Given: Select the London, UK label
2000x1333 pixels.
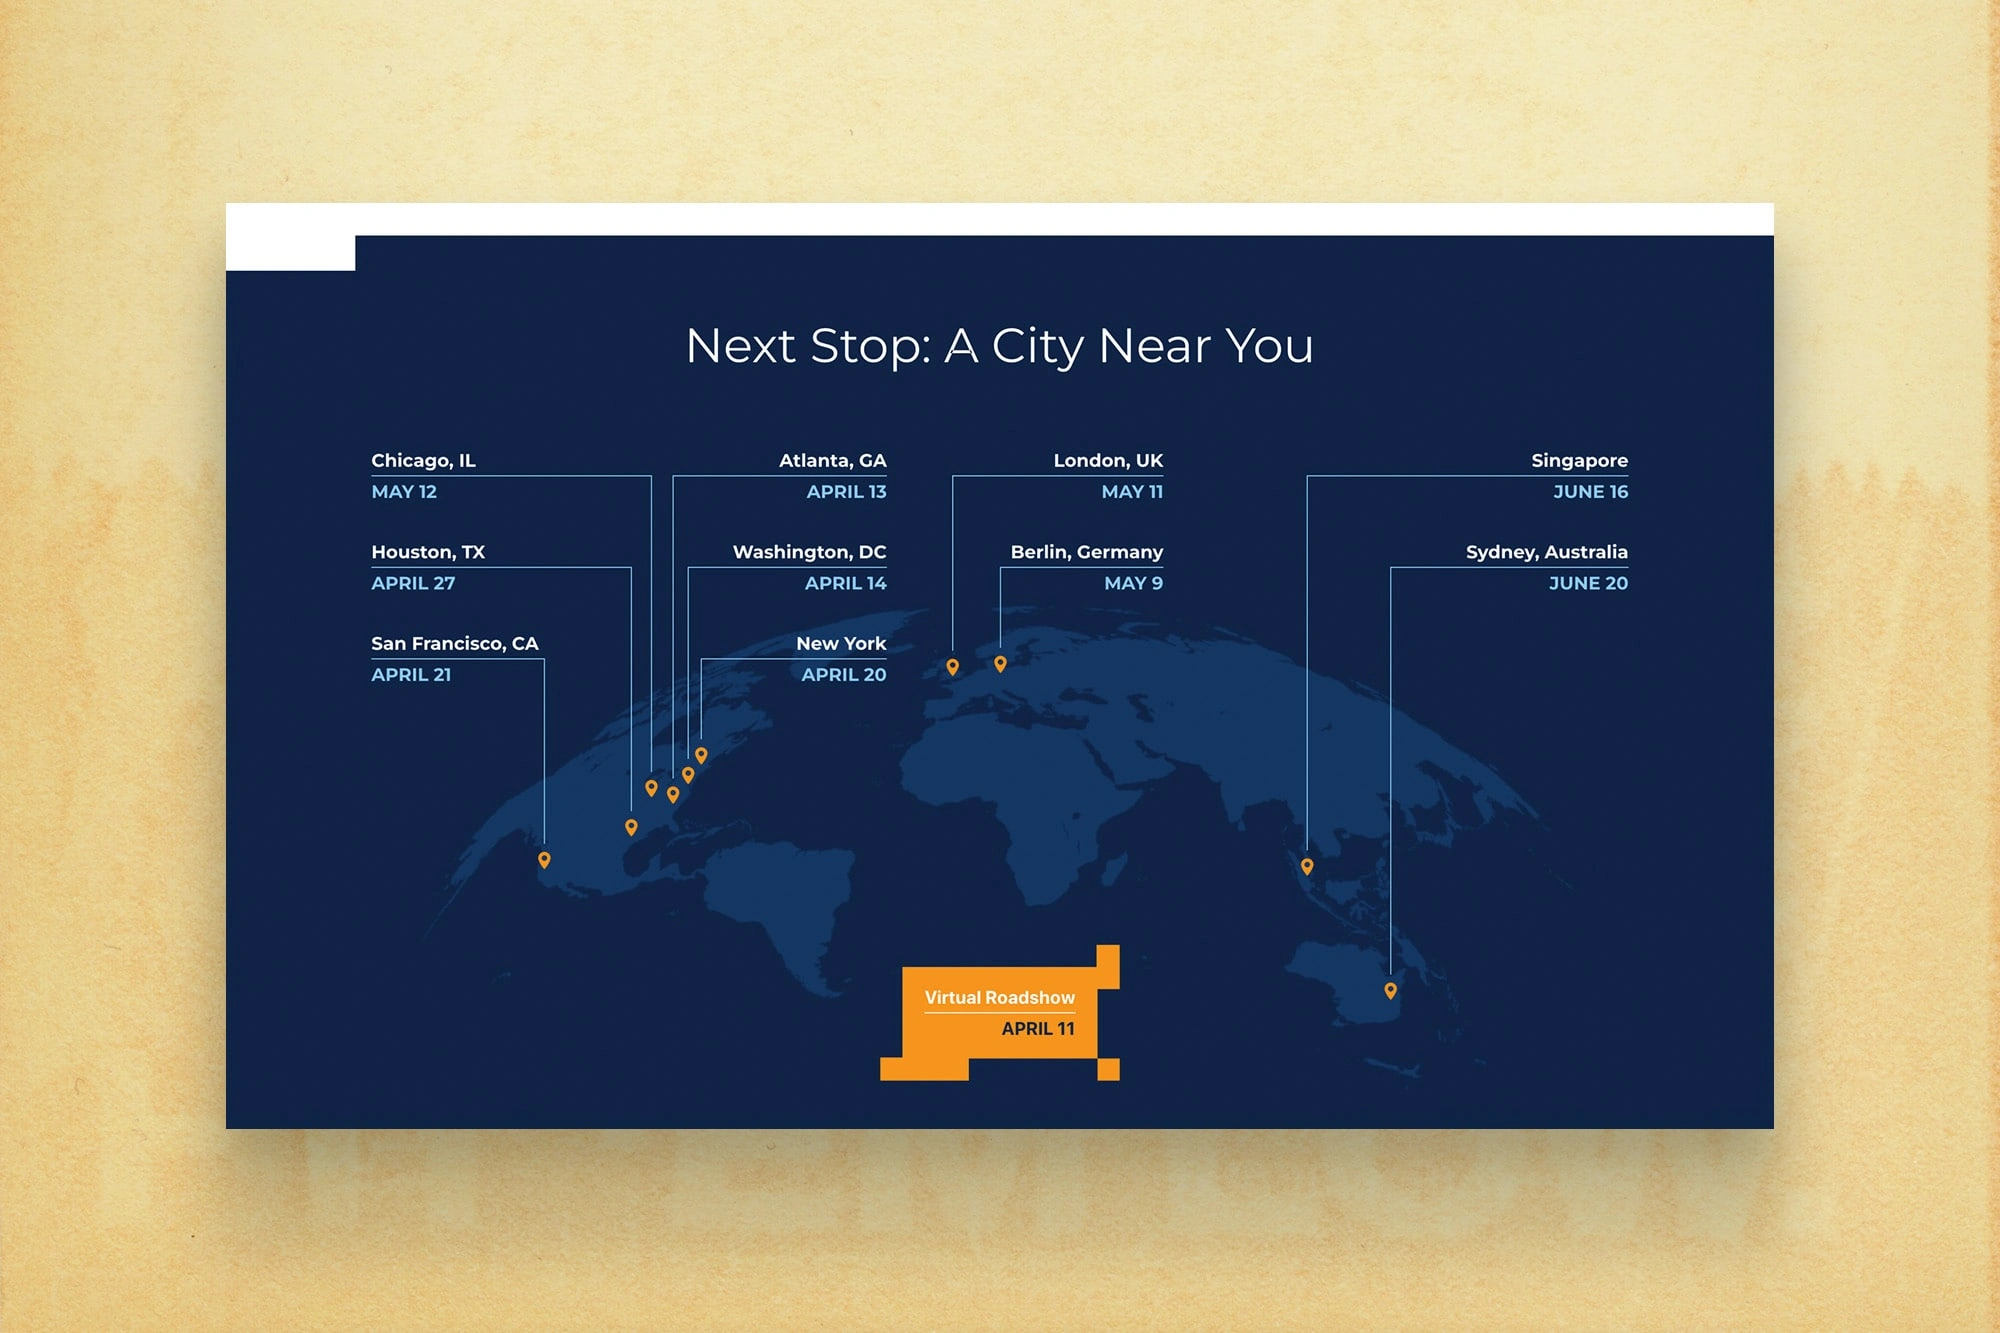Looking at the screenshot, I should (x=1108, y=461).
